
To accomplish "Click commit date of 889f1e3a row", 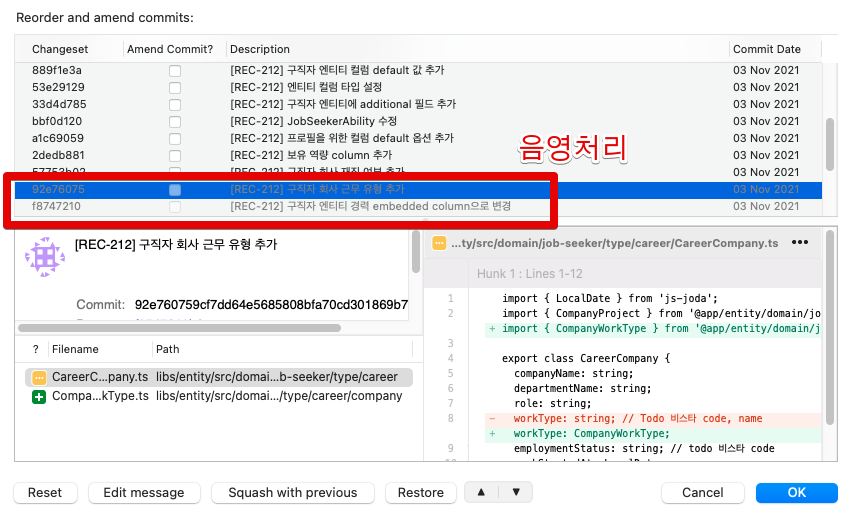I will click(x=766, y=71).
